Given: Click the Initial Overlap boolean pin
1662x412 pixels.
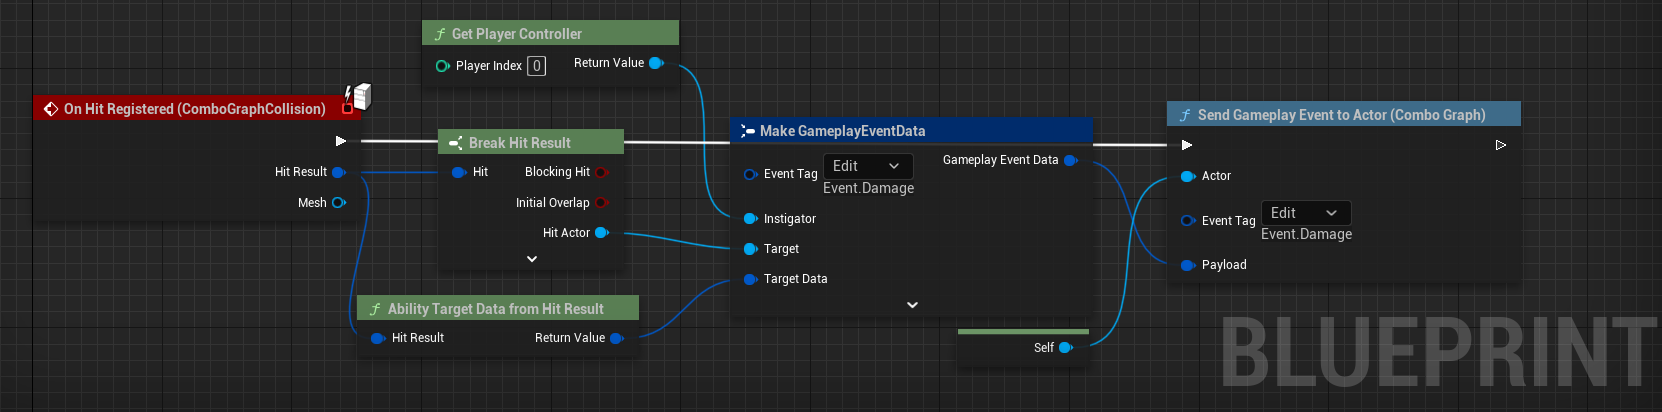Looking at the screenshot, I should tap(601, 203).
